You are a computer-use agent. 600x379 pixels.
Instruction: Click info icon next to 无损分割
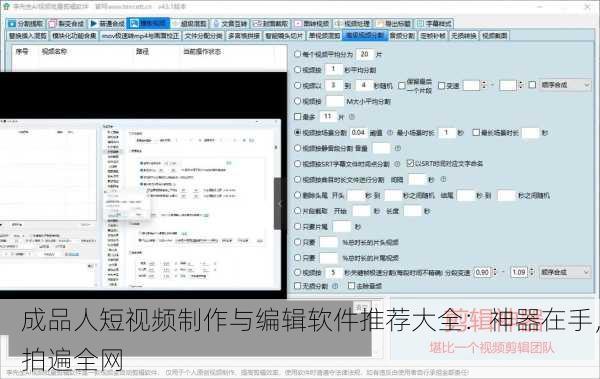tap(335, 286)
